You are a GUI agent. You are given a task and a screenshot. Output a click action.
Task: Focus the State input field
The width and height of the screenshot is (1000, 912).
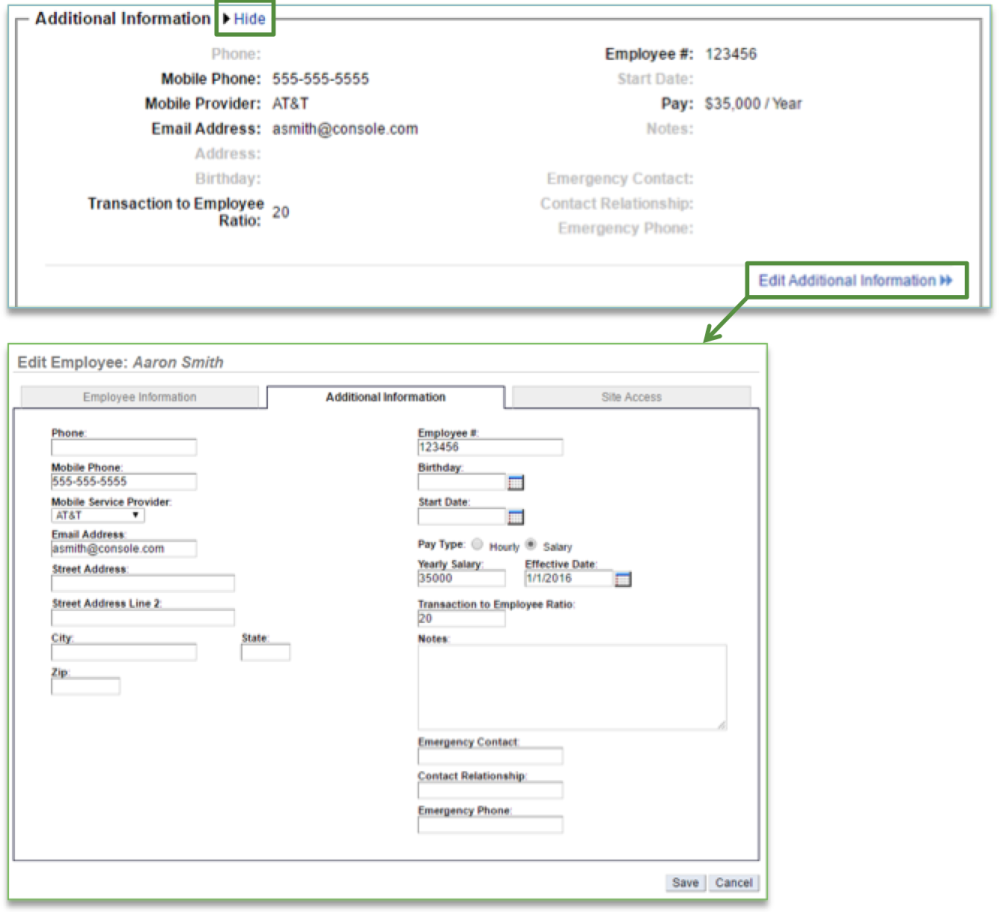pyautogui.click(x=265, y=652)
